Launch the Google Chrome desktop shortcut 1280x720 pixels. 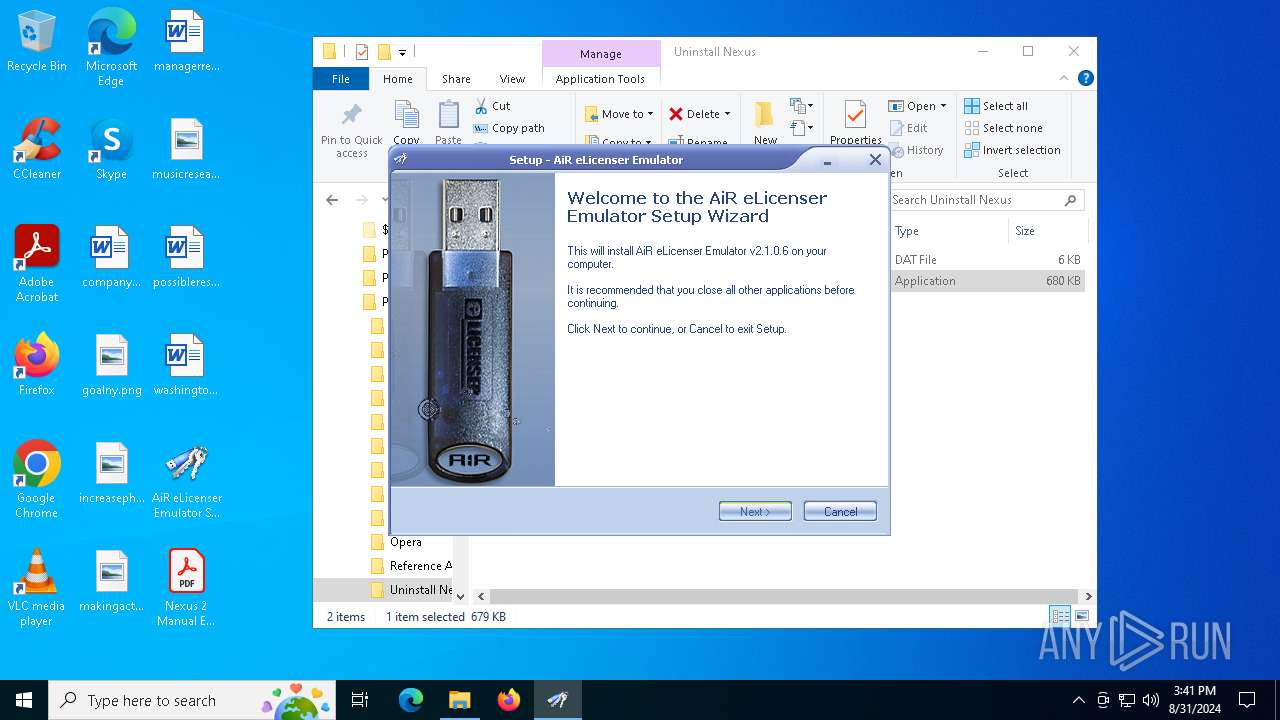pos(37,480)
